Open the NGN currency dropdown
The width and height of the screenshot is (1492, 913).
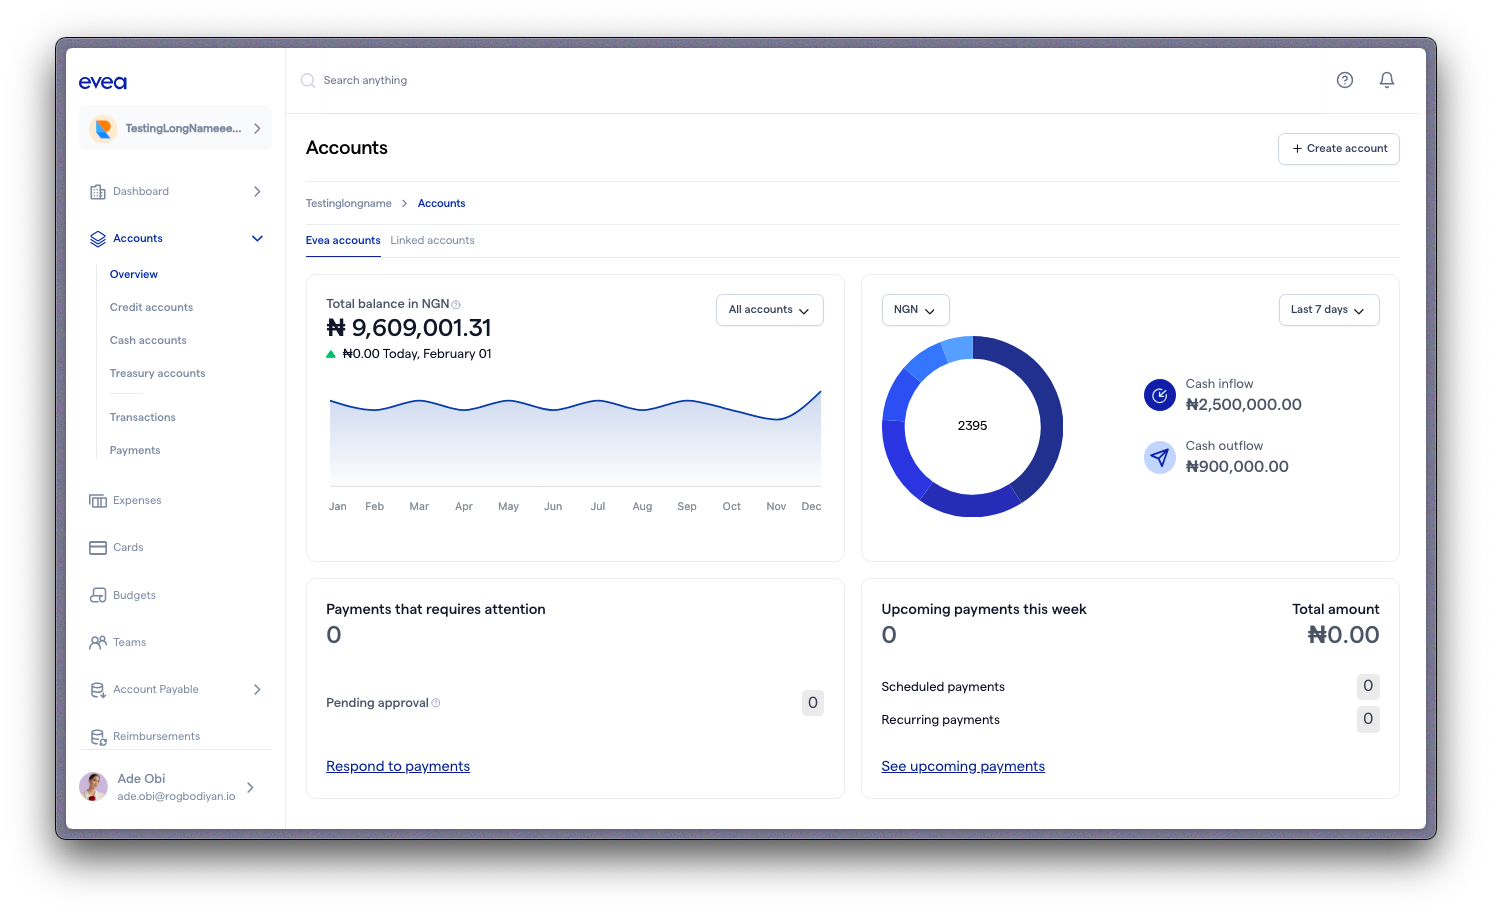point(915,310)
